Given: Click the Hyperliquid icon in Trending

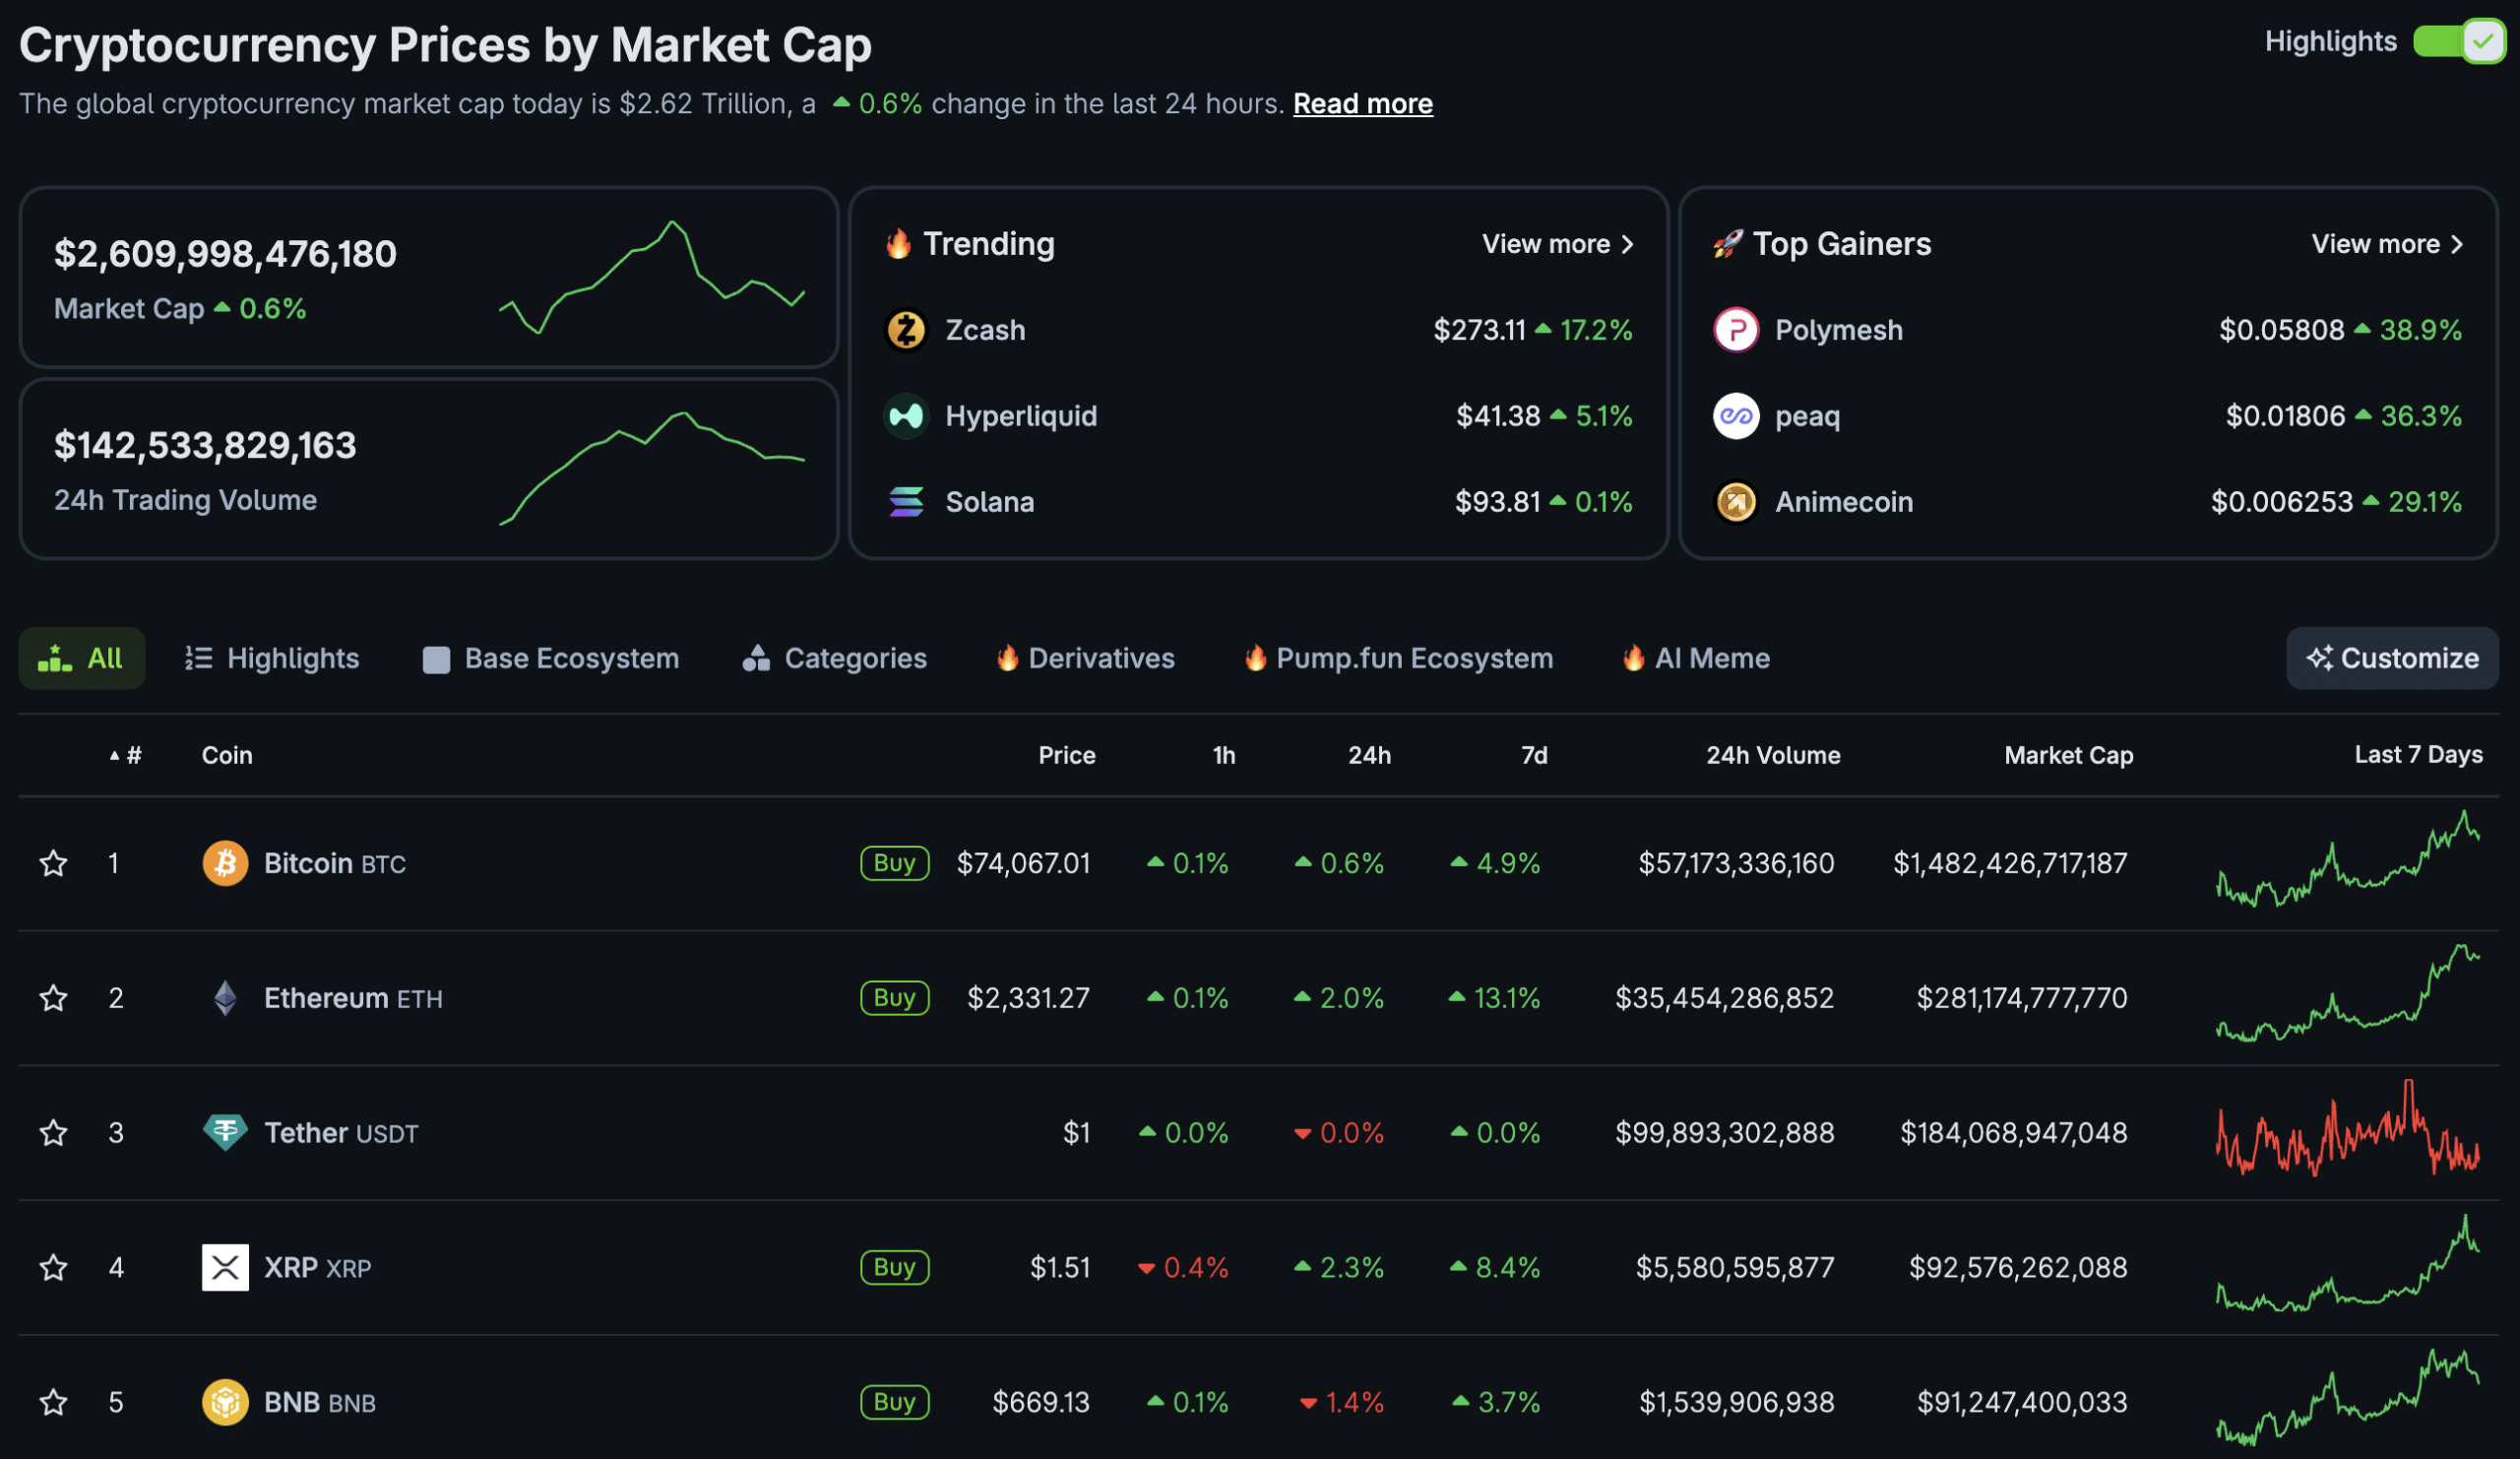Looking at the screenshot, I should [906, 416].
